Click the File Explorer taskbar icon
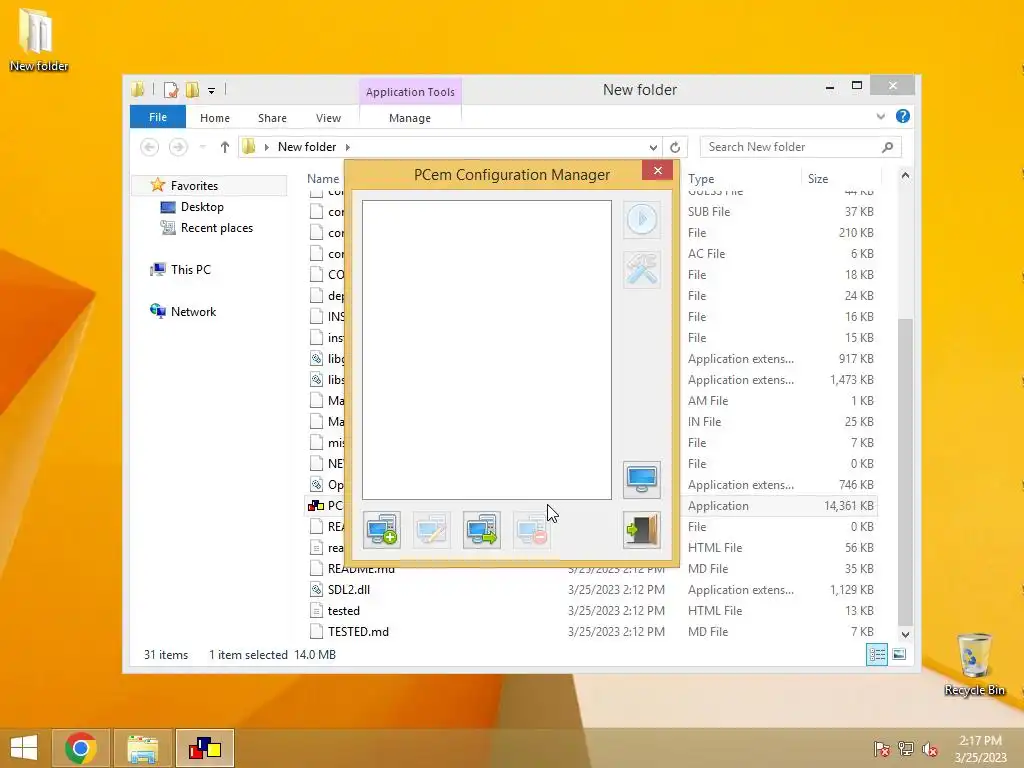Image resolution: width=1024 pixels, height=768 pixels. coord(142,748)
